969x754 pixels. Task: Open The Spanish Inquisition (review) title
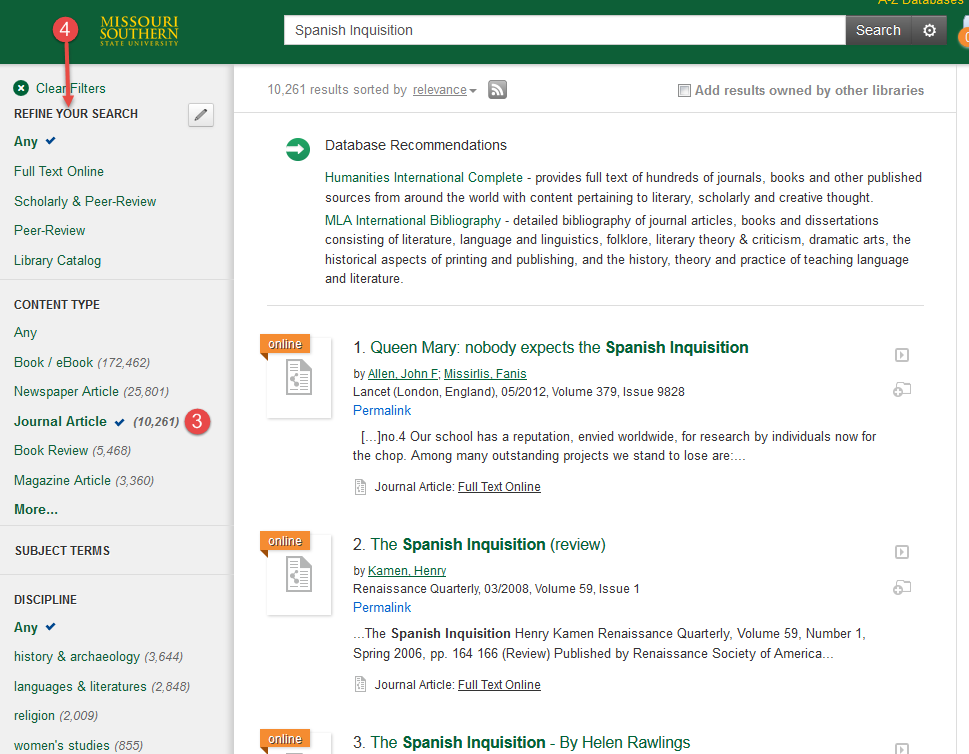click(x=488, y=544)
